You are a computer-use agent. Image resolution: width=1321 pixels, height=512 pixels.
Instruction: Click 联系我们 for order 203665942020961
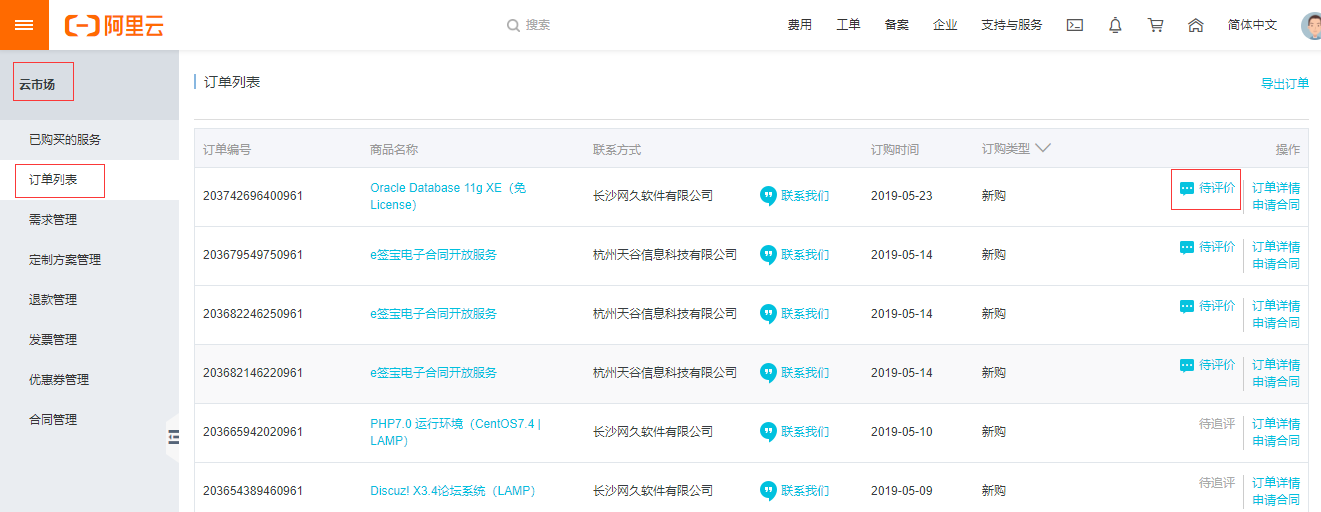pos(805,432)
